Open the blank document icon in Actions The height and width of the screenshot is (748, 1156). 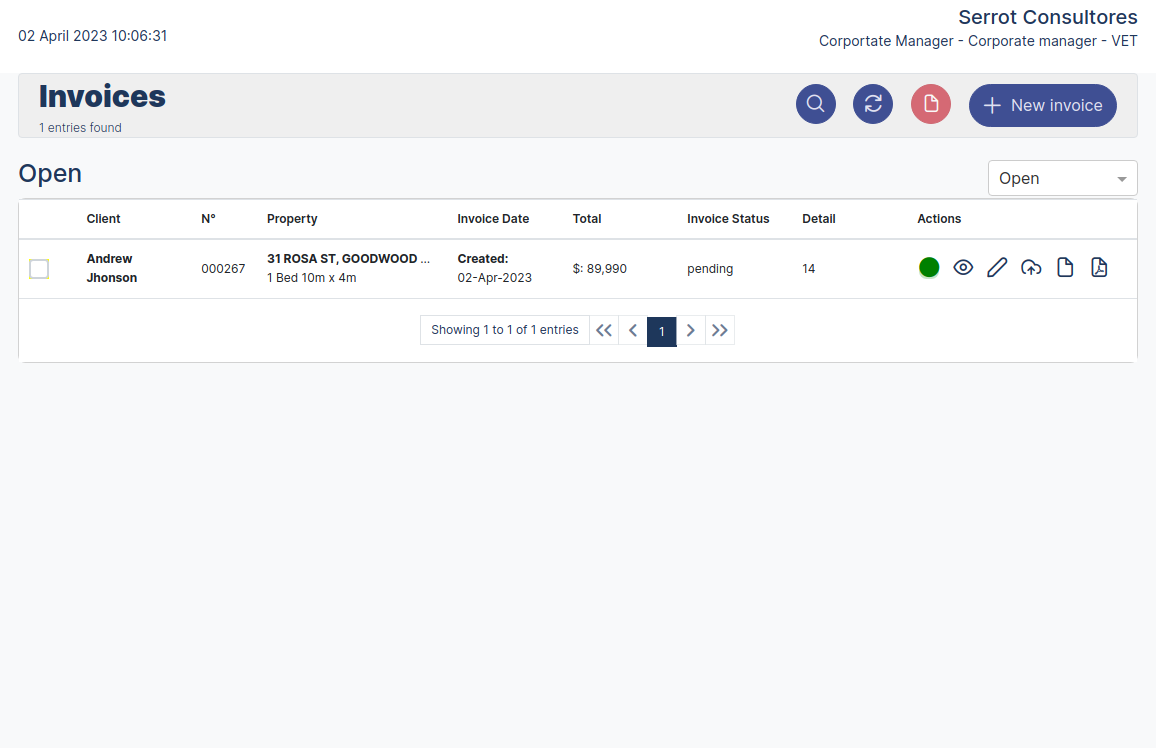pos(1065,267)
